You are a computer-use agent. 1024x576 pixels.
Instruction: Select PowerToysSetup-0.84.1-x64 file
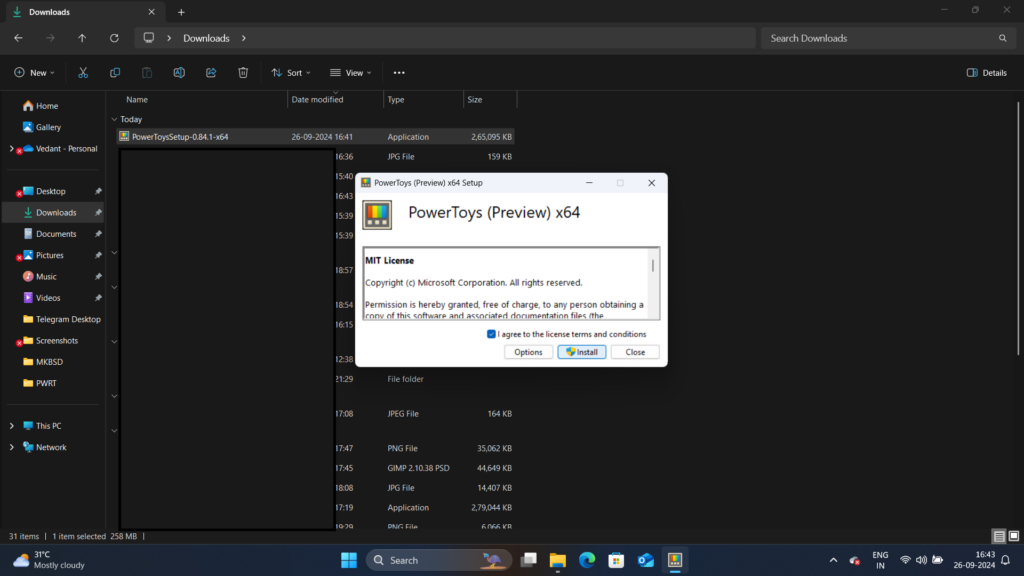point(315,136)
